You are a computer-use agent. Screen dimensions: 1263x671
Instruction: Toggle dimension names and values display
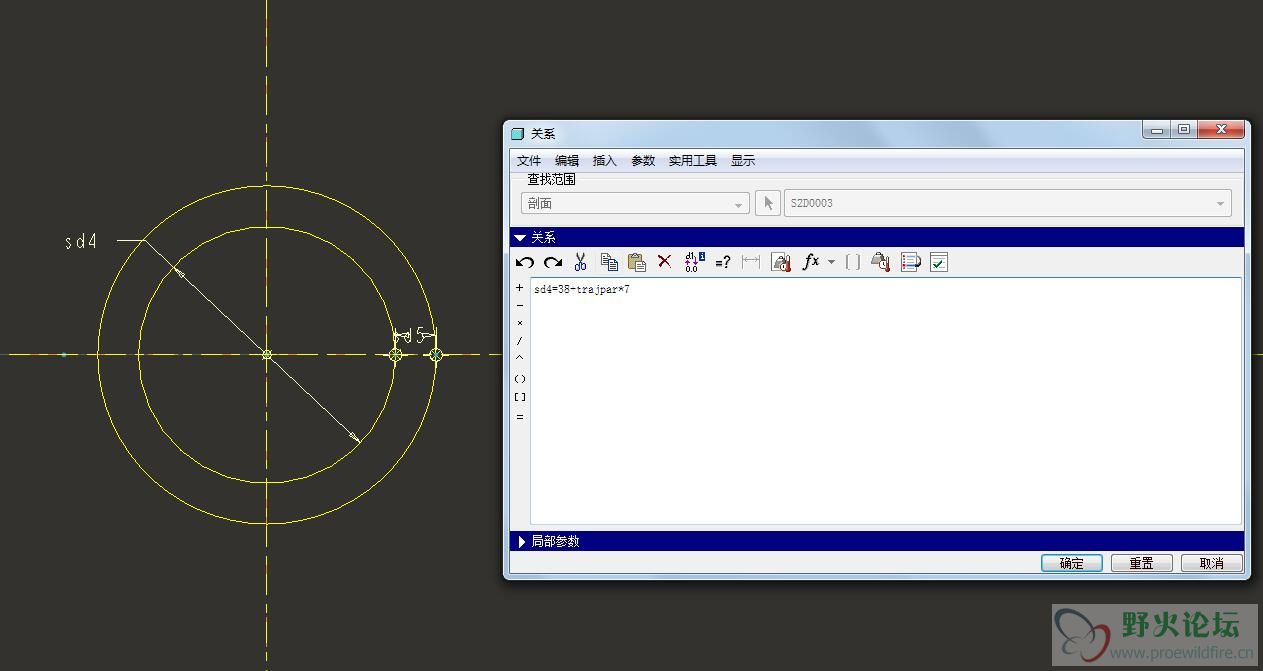click(695, 262)
